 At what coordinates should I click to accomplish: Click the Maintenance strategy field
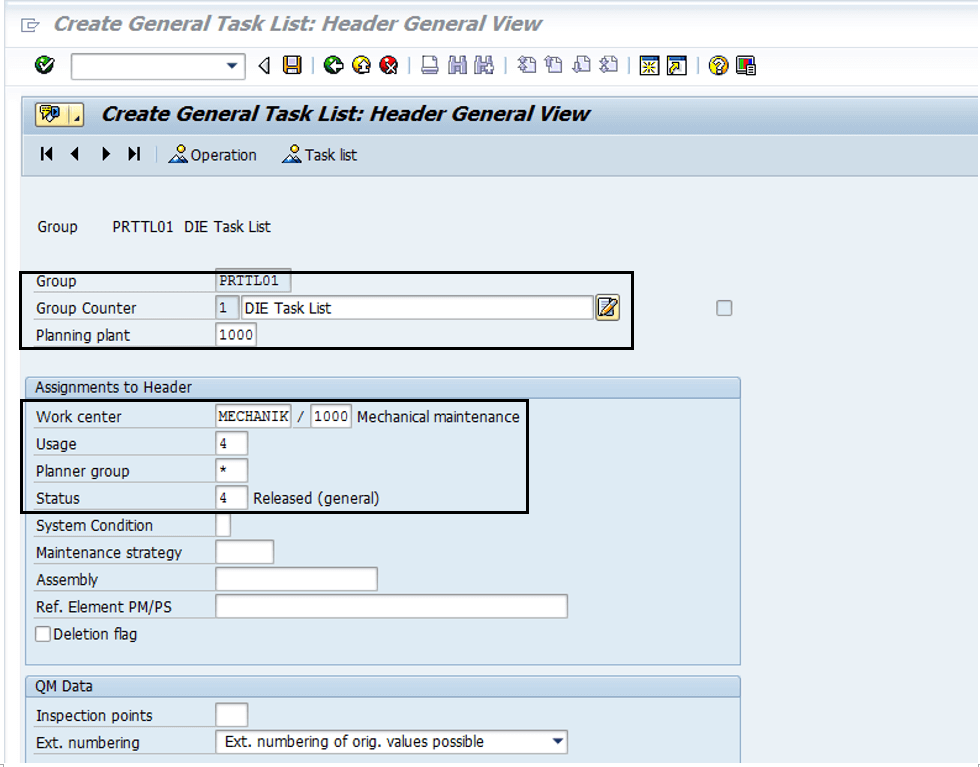coord(244,552)
